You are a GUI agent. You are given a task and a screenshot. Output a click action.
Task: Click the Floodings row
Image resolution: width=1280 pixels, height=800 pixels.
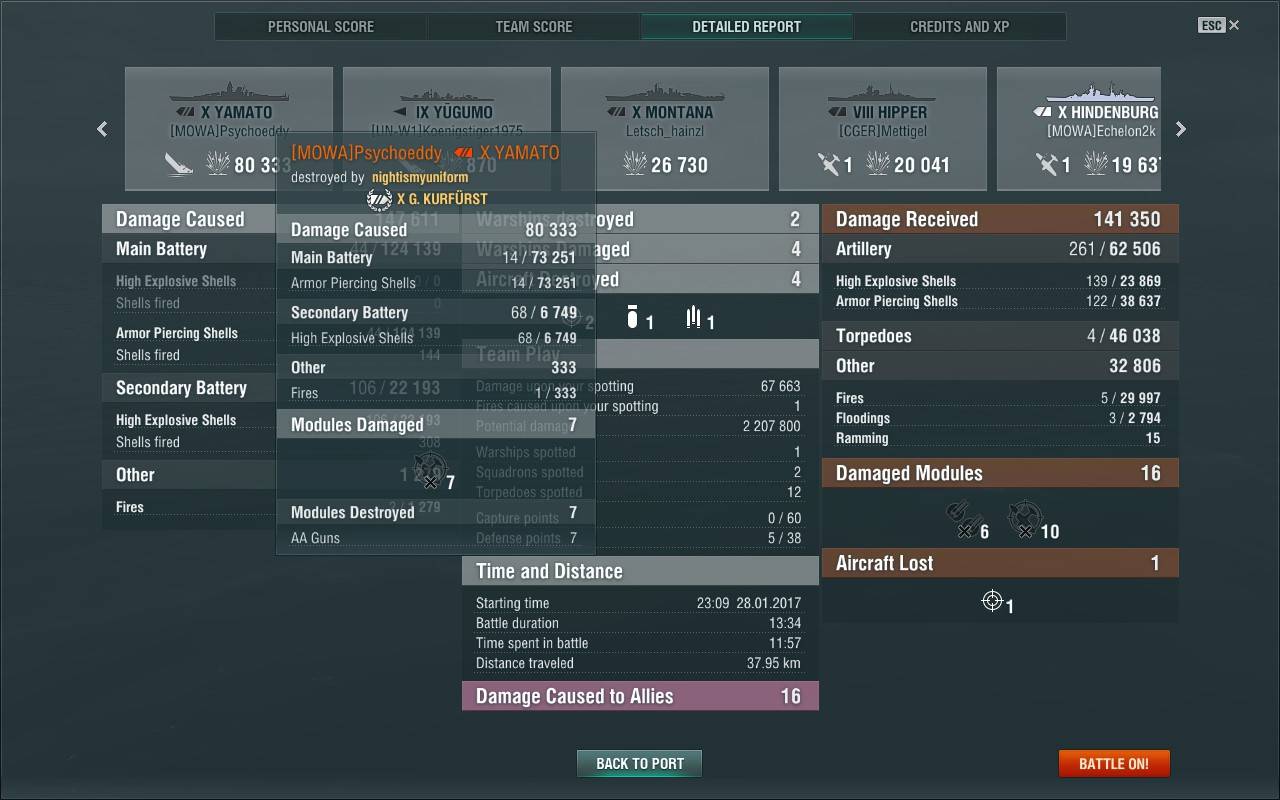[x=1000, y=418]
